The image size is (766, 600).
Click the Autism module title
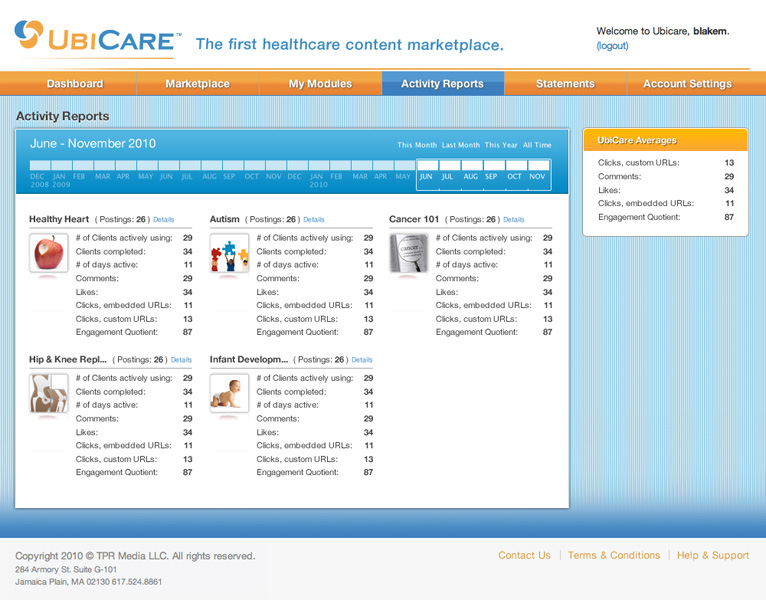click(225, 219)
